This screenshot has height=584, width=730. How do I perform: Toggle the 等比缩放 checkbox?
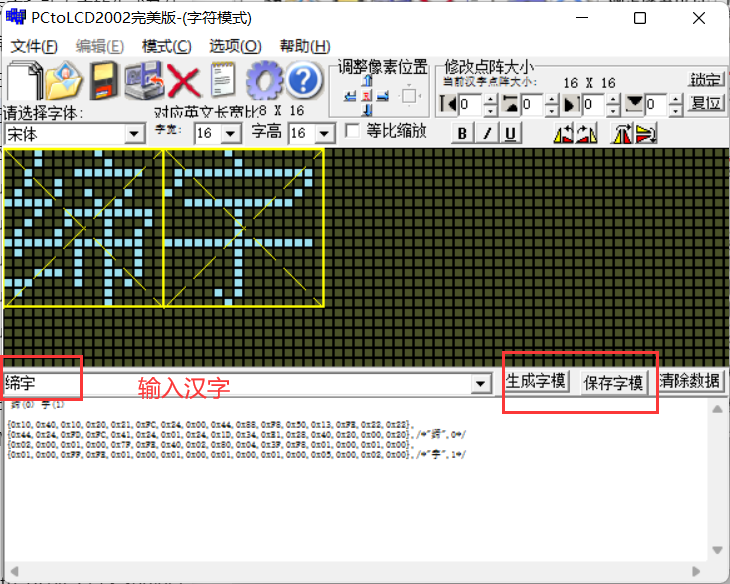tap(352, 131)
